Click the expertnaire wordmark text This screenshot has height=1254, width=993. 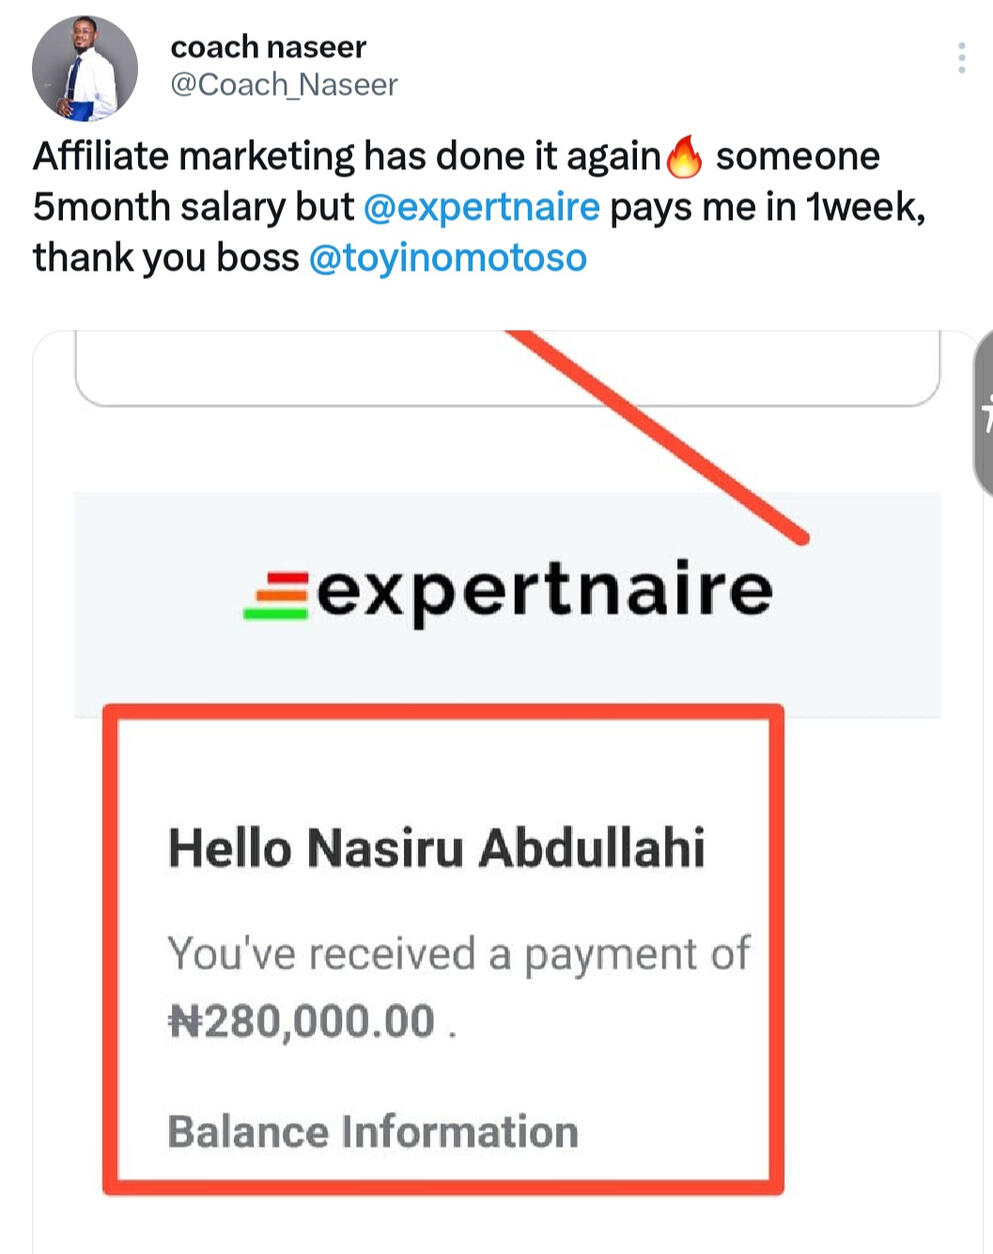tap(544, 591)
